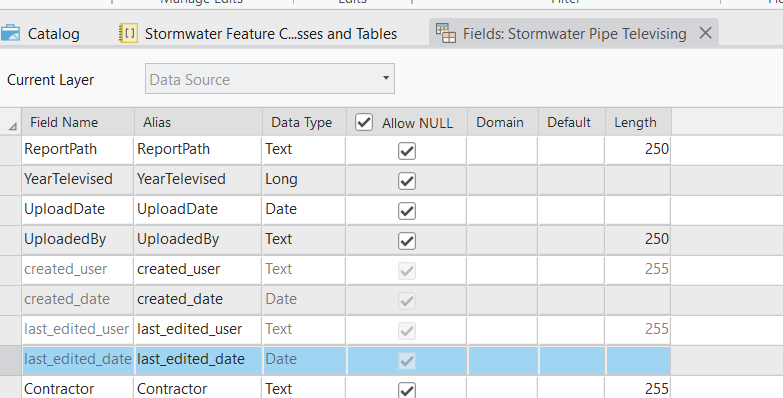Viewport: 783px width, 398px height.
Task: Sort by the Field Name column header
Action: click(x=78, y=122)
